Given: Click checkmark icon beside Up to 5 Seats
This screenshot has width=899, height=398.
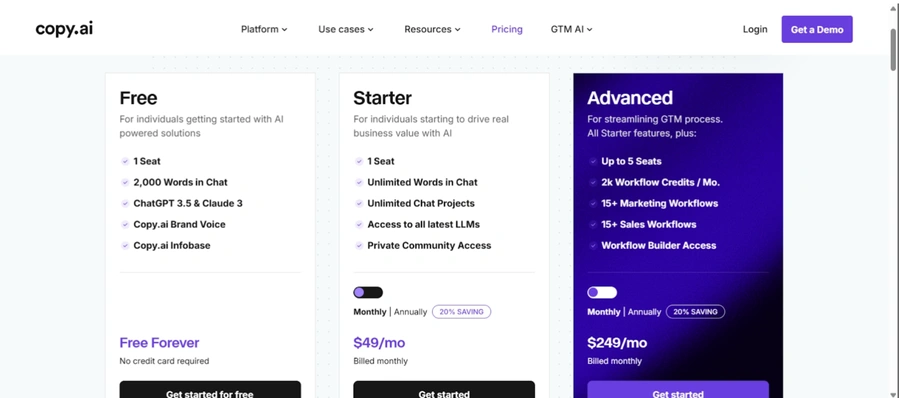Looking at the screenshot, I should (x=593, y=161).
